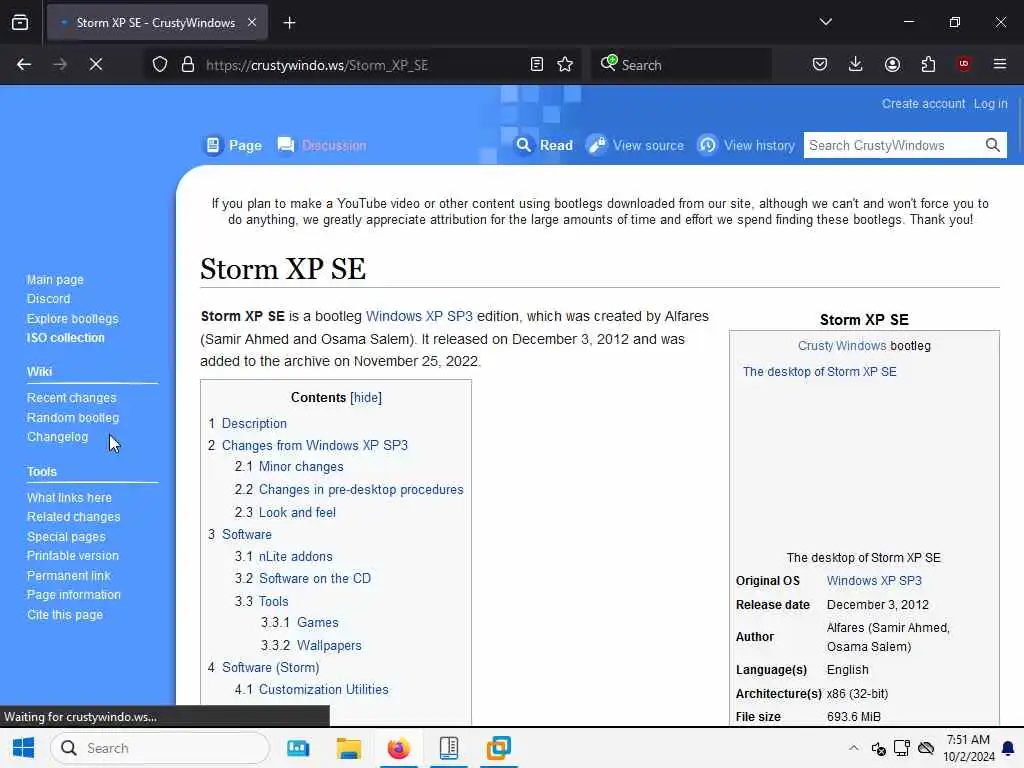Open the Discussion tab
The height and width of the screenshot is (768, 1024).
[322, 145]
